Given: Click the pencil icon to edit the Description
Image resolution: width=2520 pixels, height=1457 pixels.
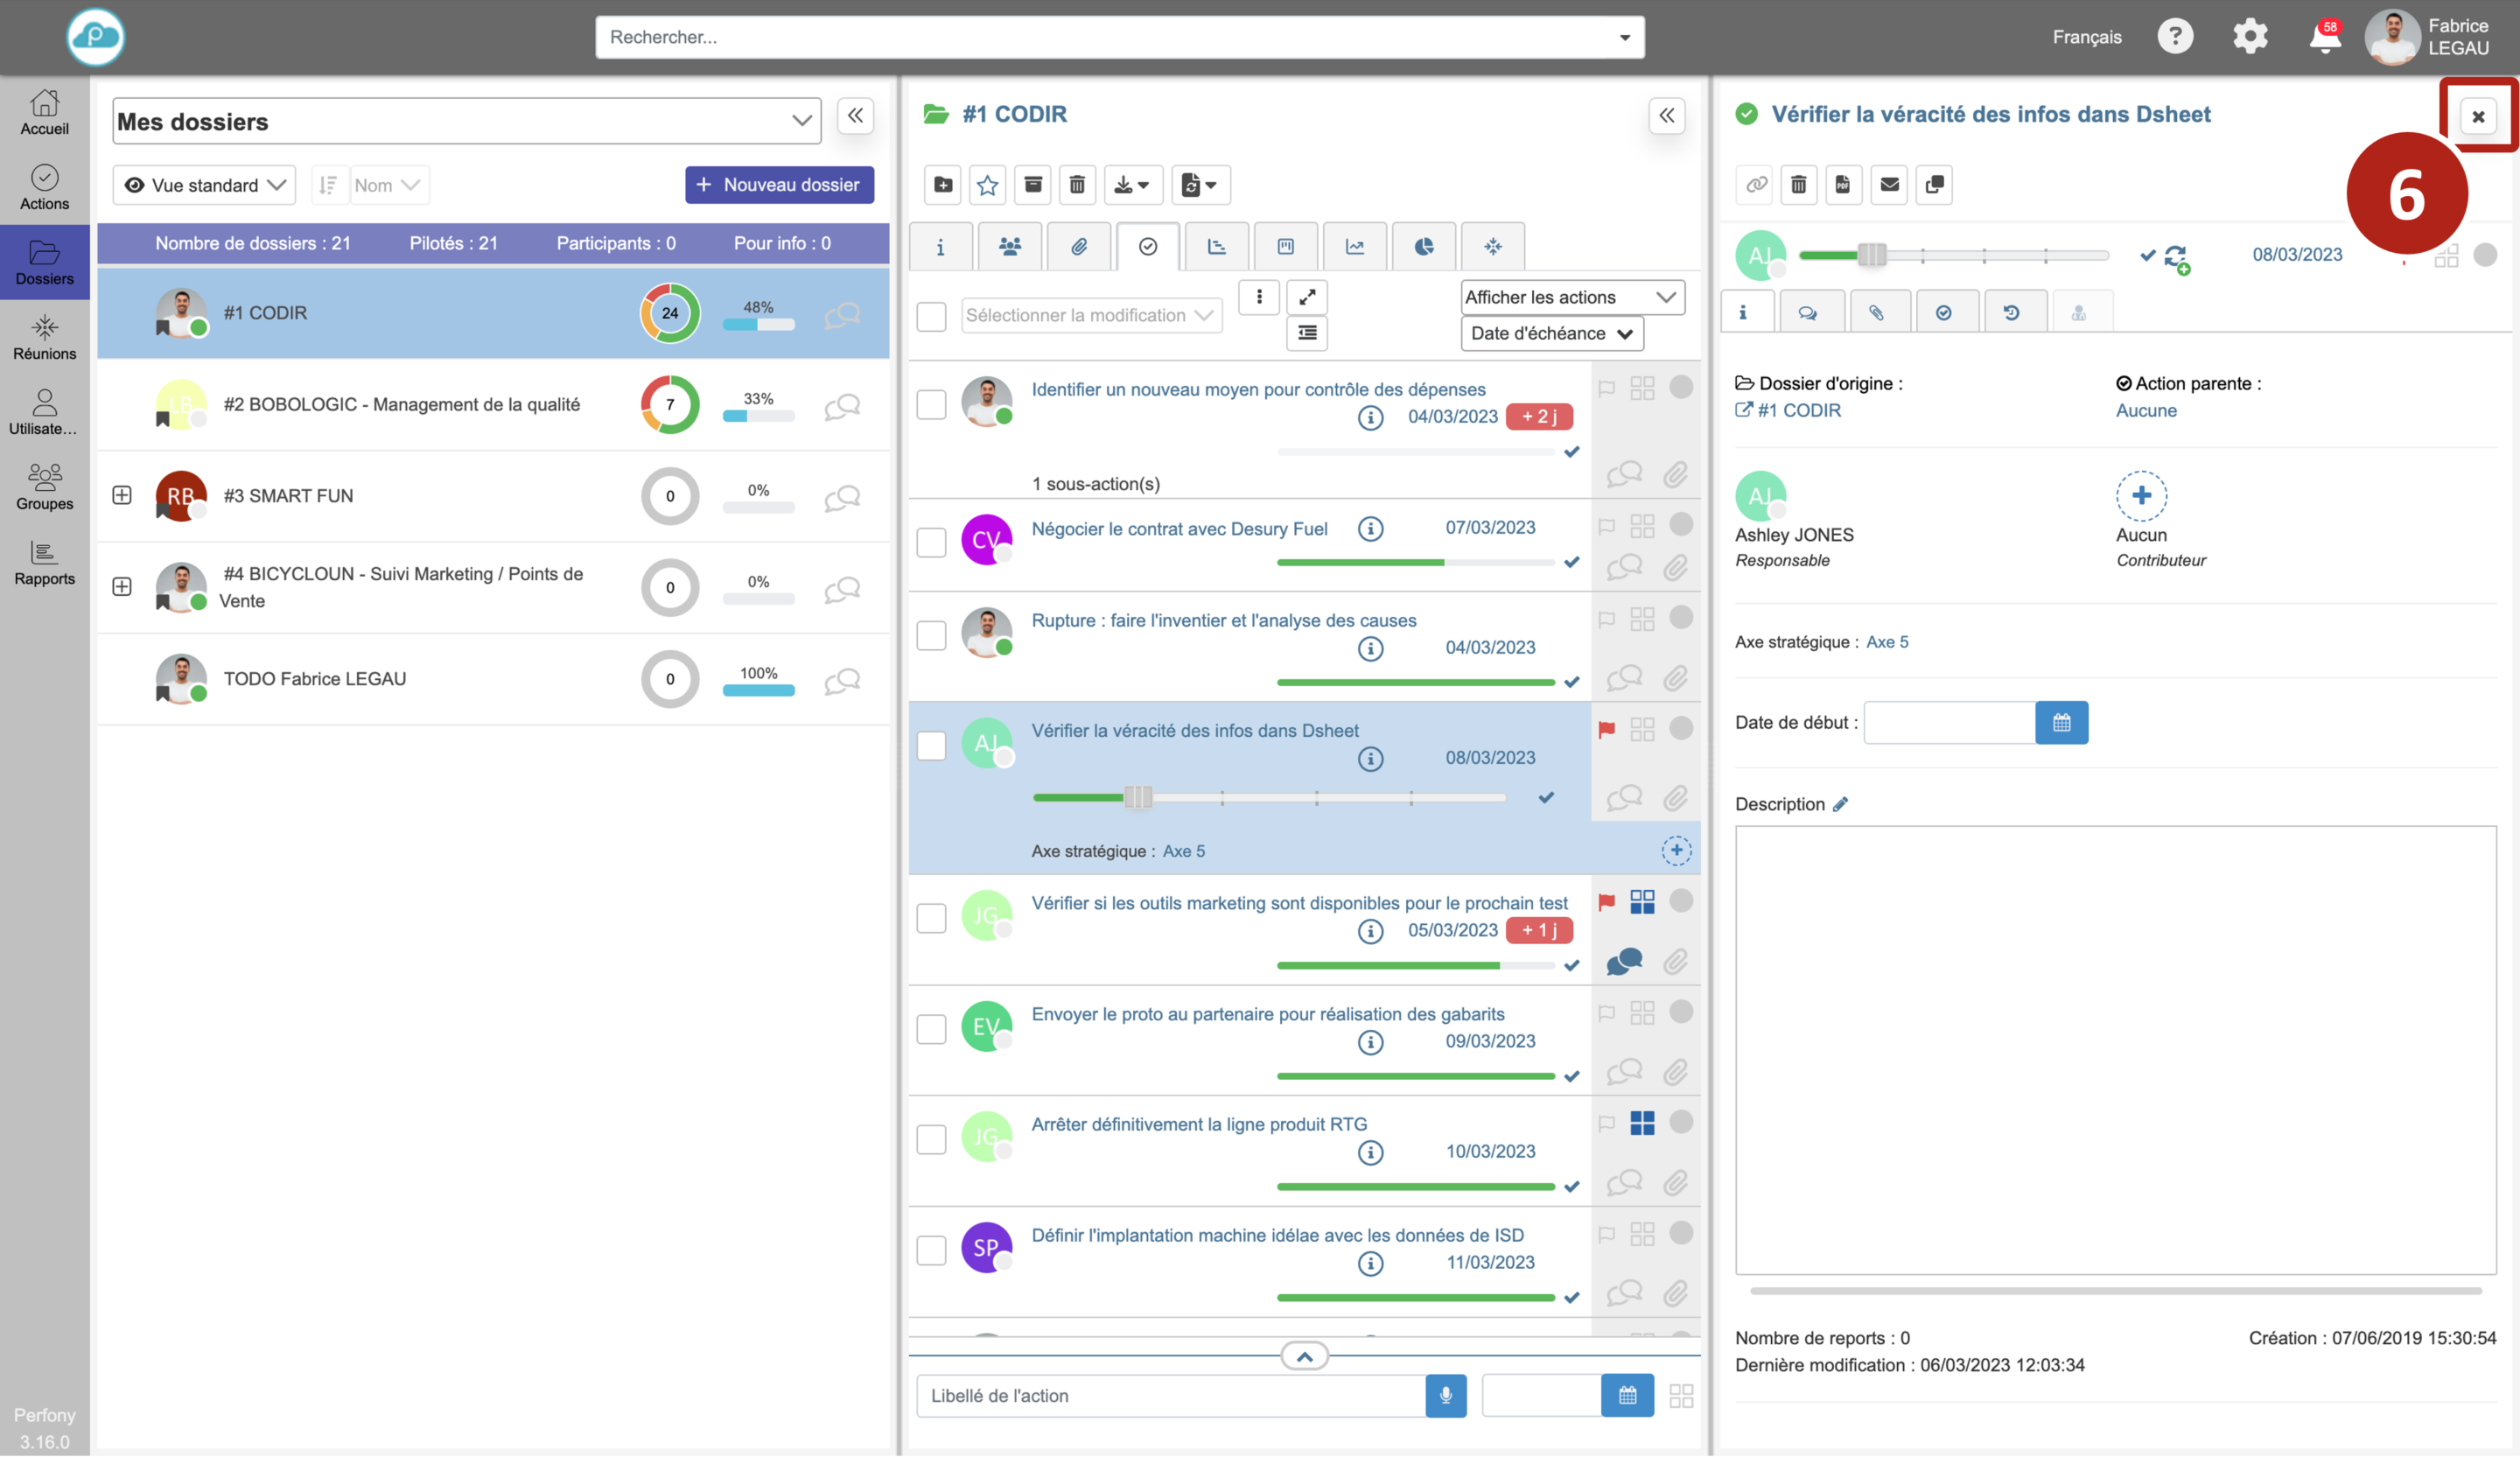Looking at the screenshot, I should [1840, 804].
